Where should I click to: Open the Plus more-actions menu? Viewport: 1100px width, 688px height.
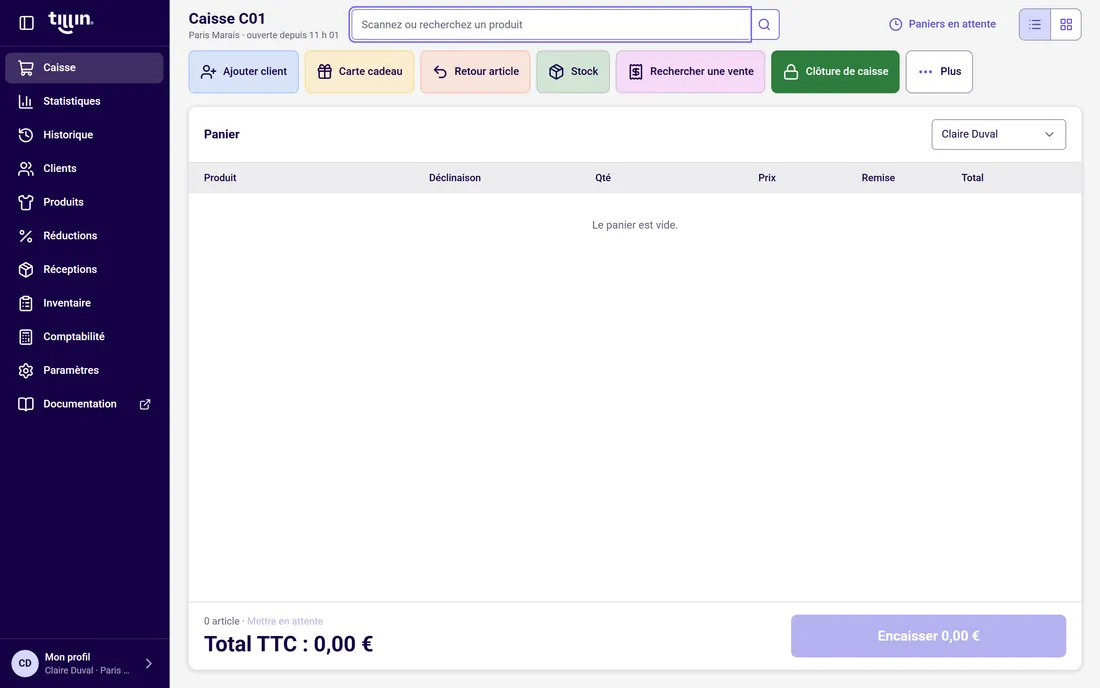[939, 72]
